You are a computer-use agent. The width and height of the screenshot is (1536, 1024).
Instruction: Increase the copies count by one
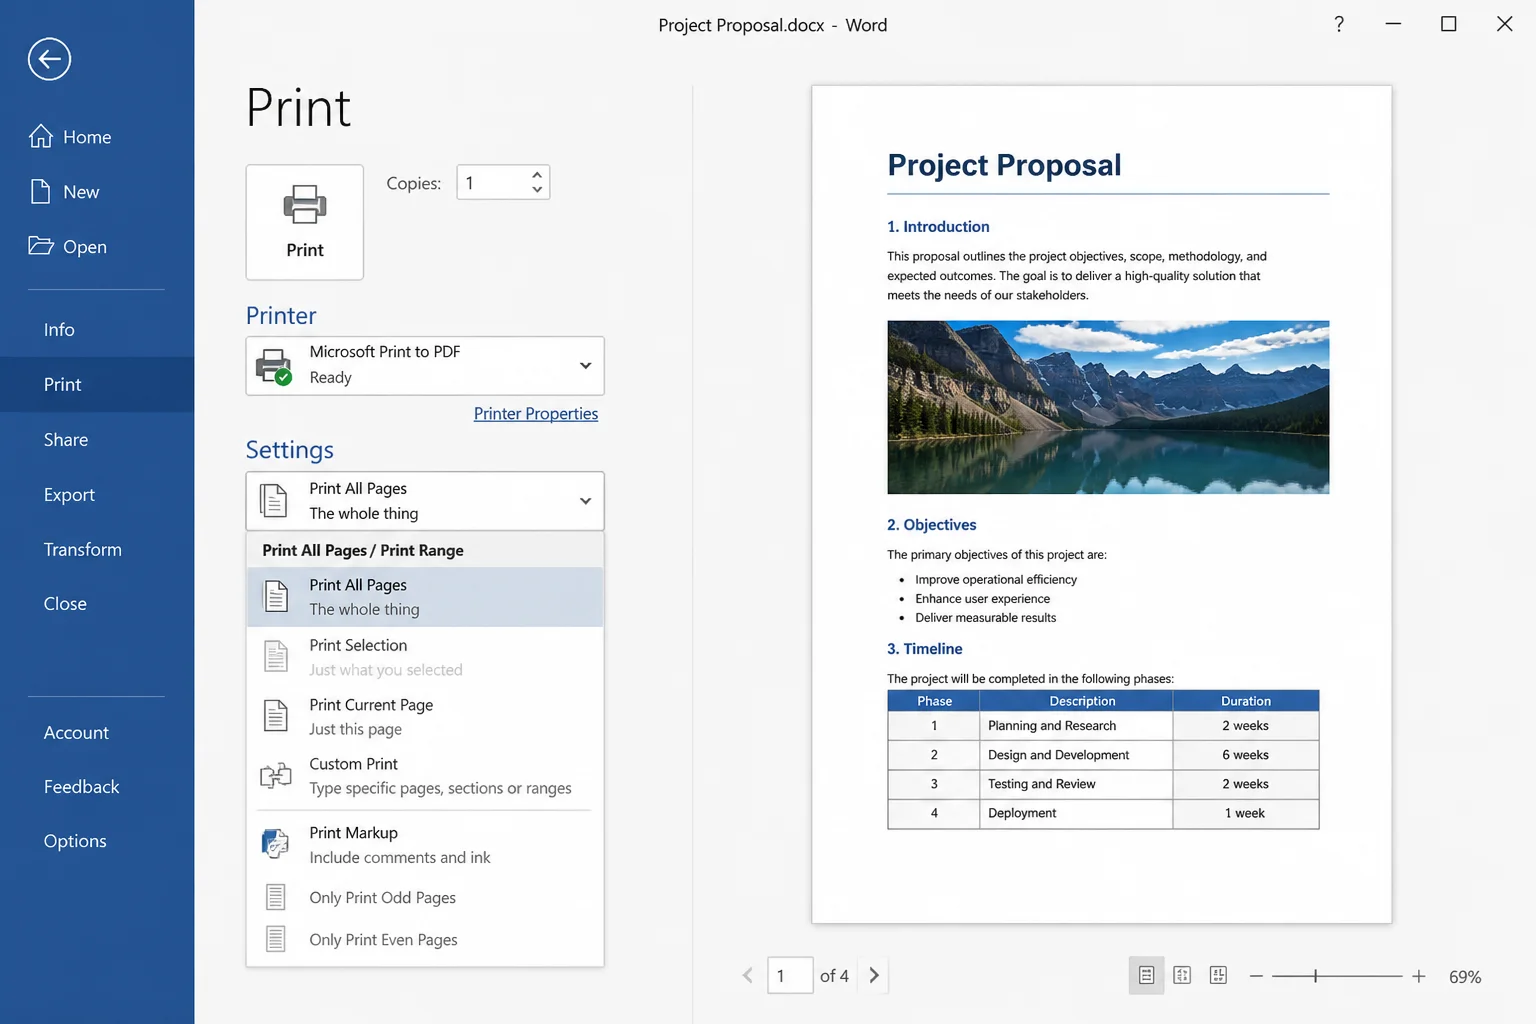click(537, 175)
